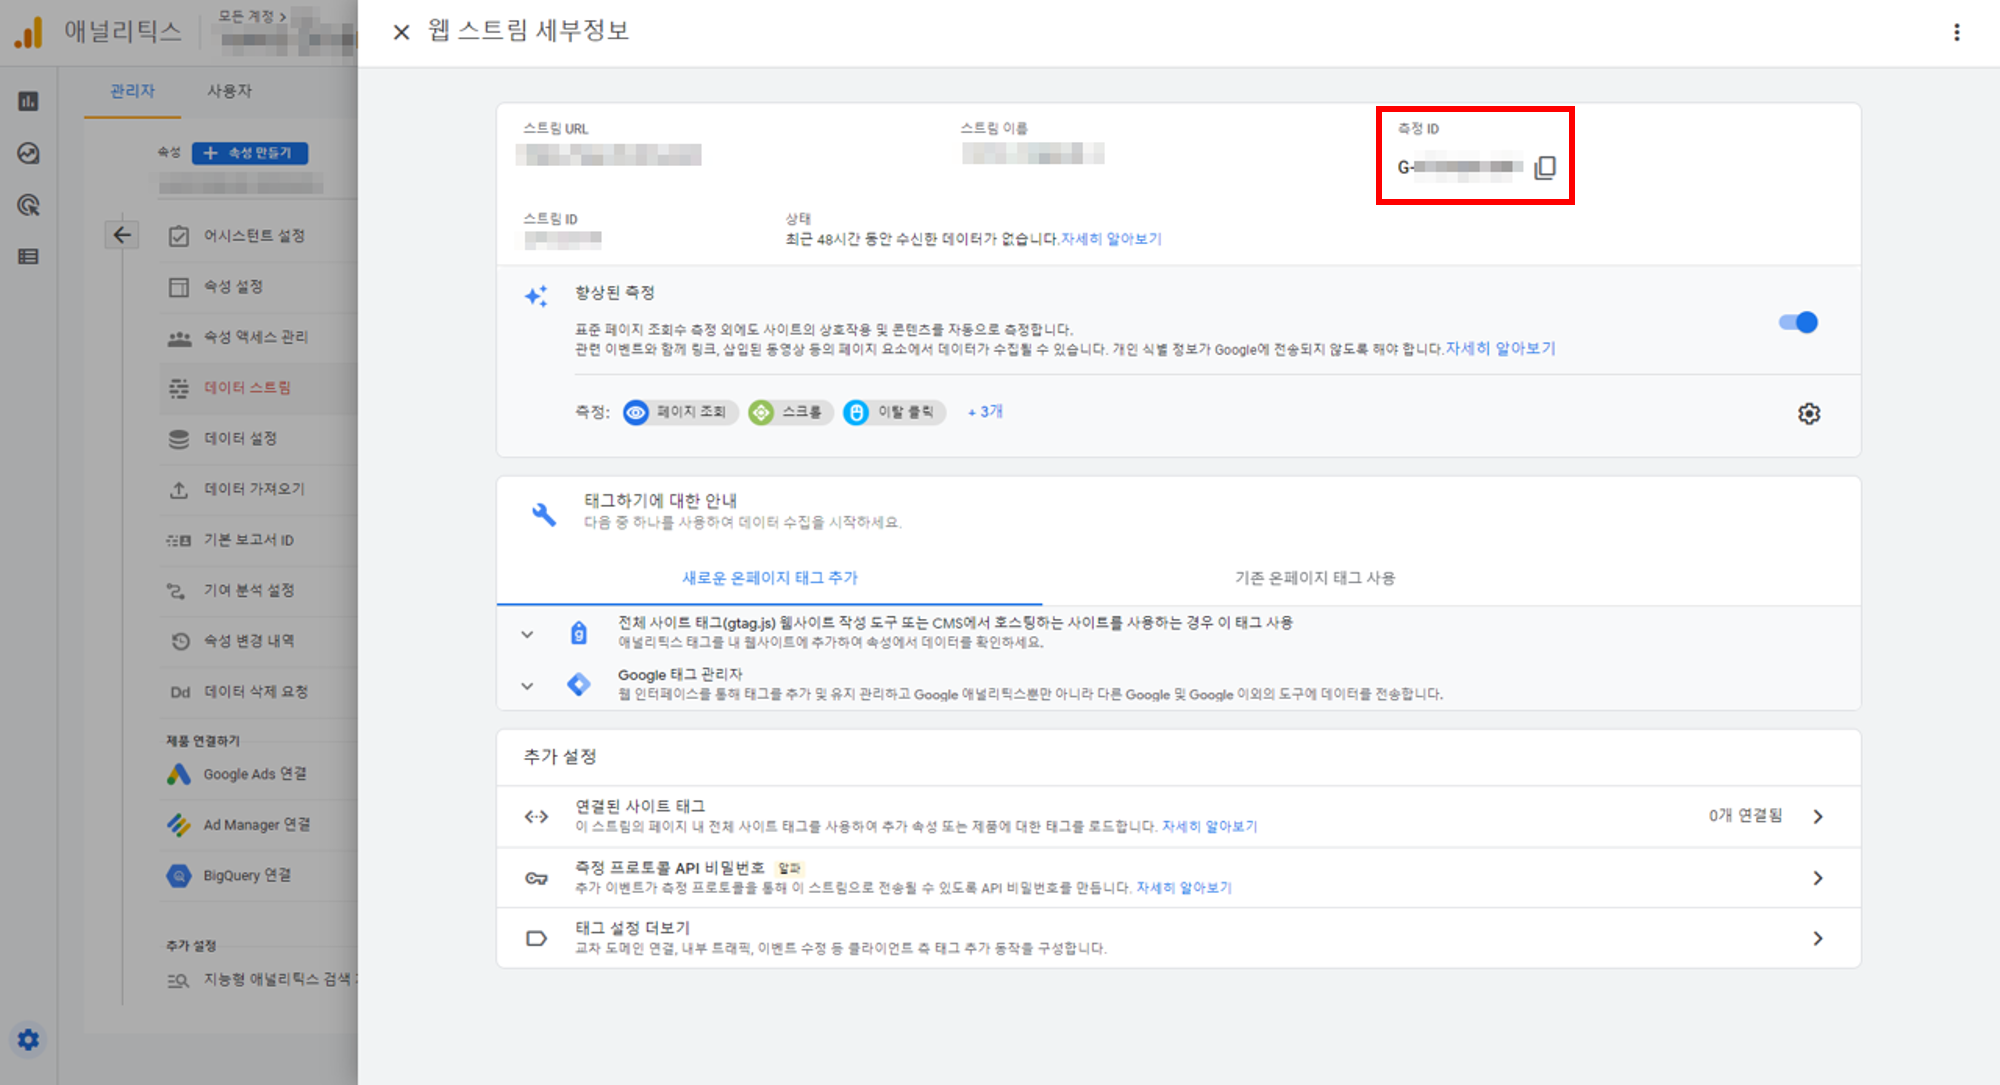Open enhanced measurement settings gear
Viewport: 2000px width, 1085px height.
click(x=1808, y=413)
